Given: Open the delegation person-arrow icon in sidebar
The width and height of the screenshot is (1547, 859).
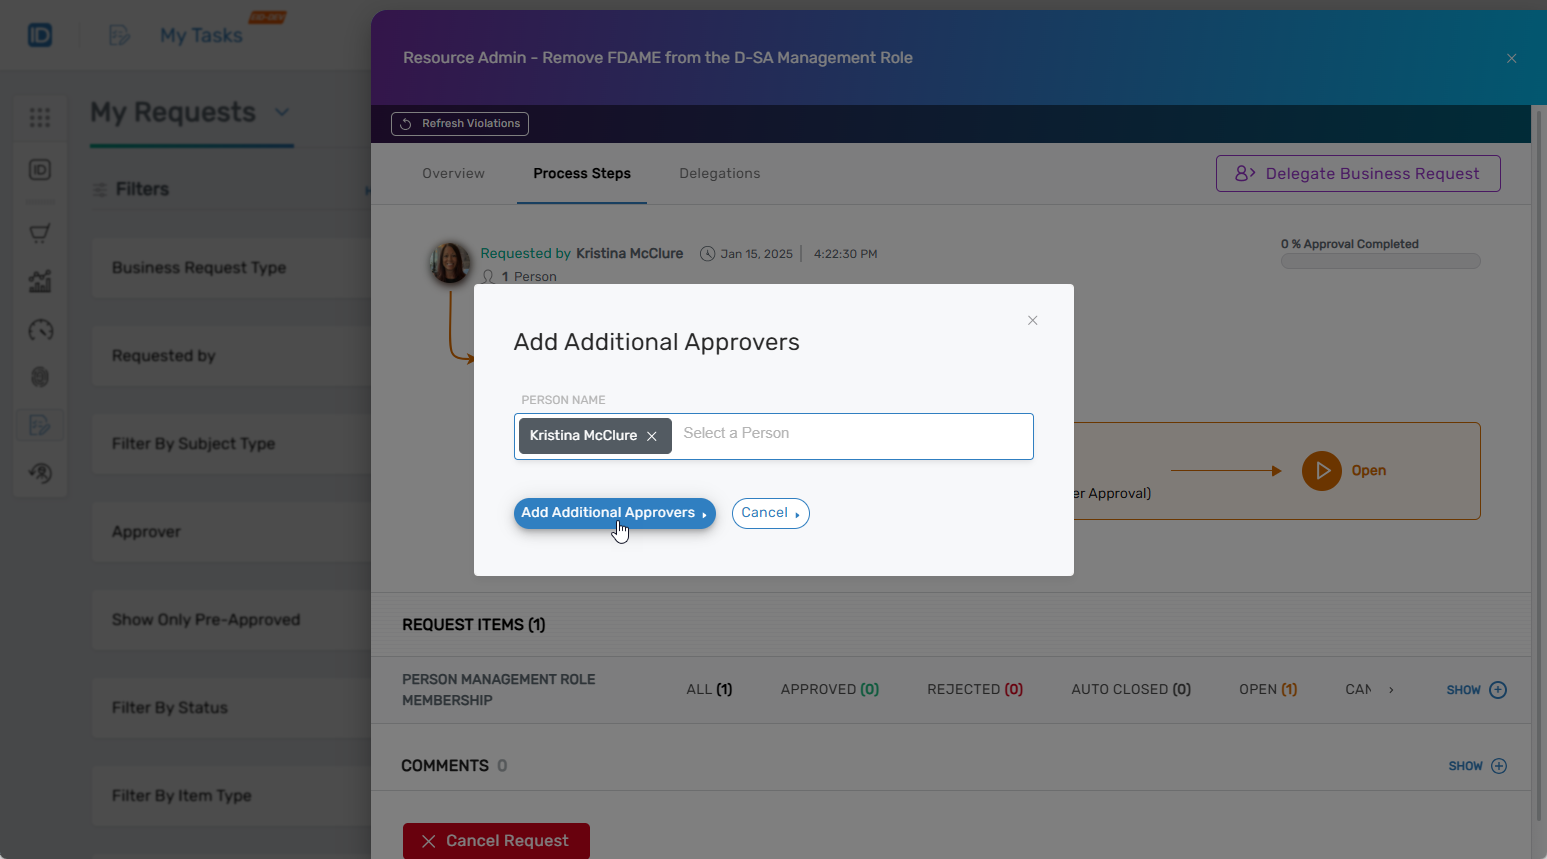Looking at the screenshot, I should (40, 473).
